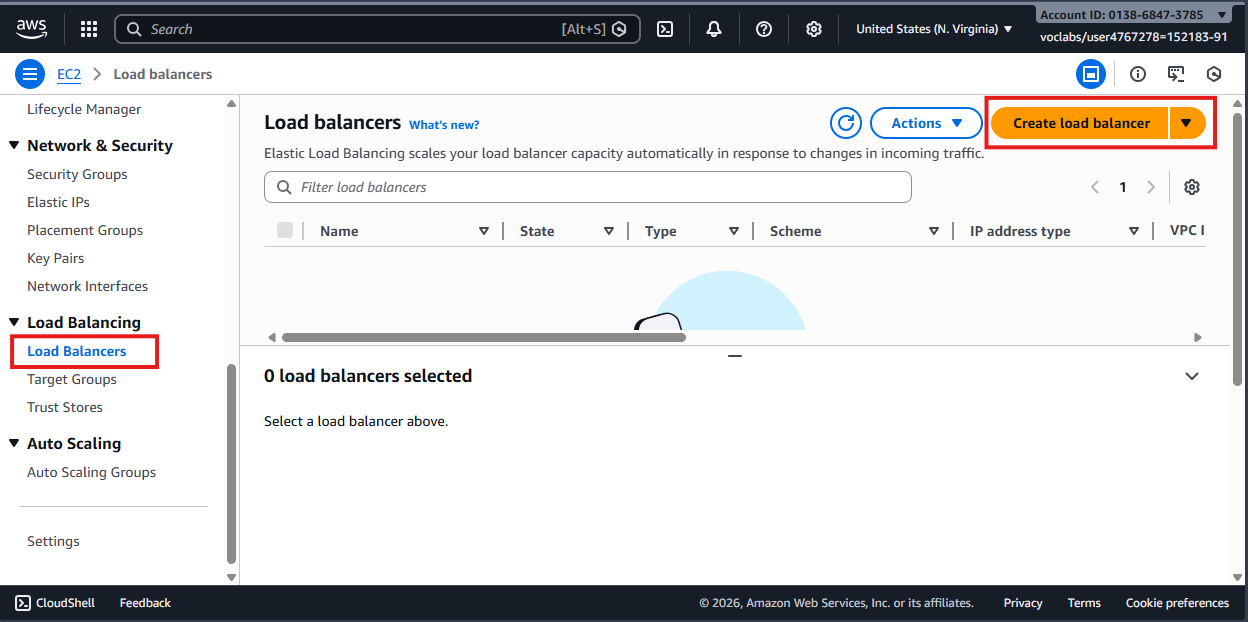Viewport: 1248px width, 622px height.
Task: Refresh the load balancers list
Action: pyautogui.click(x=846, y=123)
